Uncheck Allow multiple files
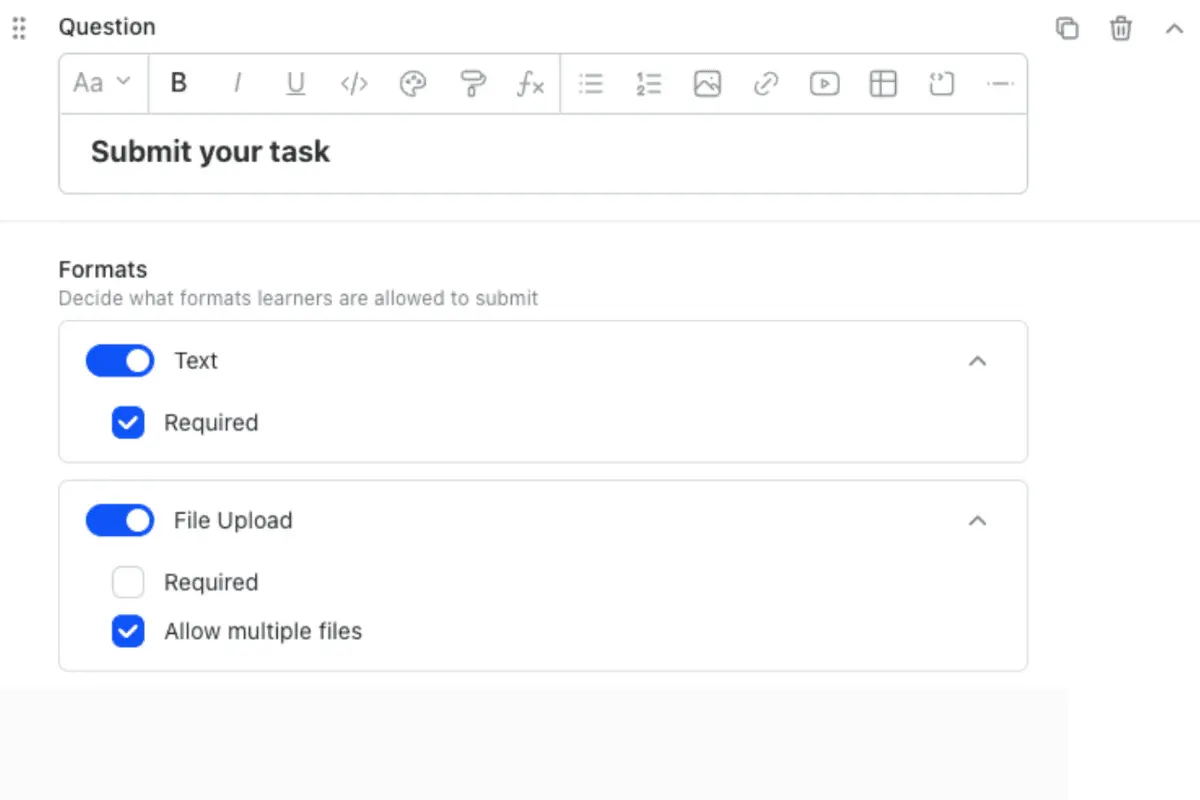Screen dimensions: 1200x800 (x=128, y=632)
